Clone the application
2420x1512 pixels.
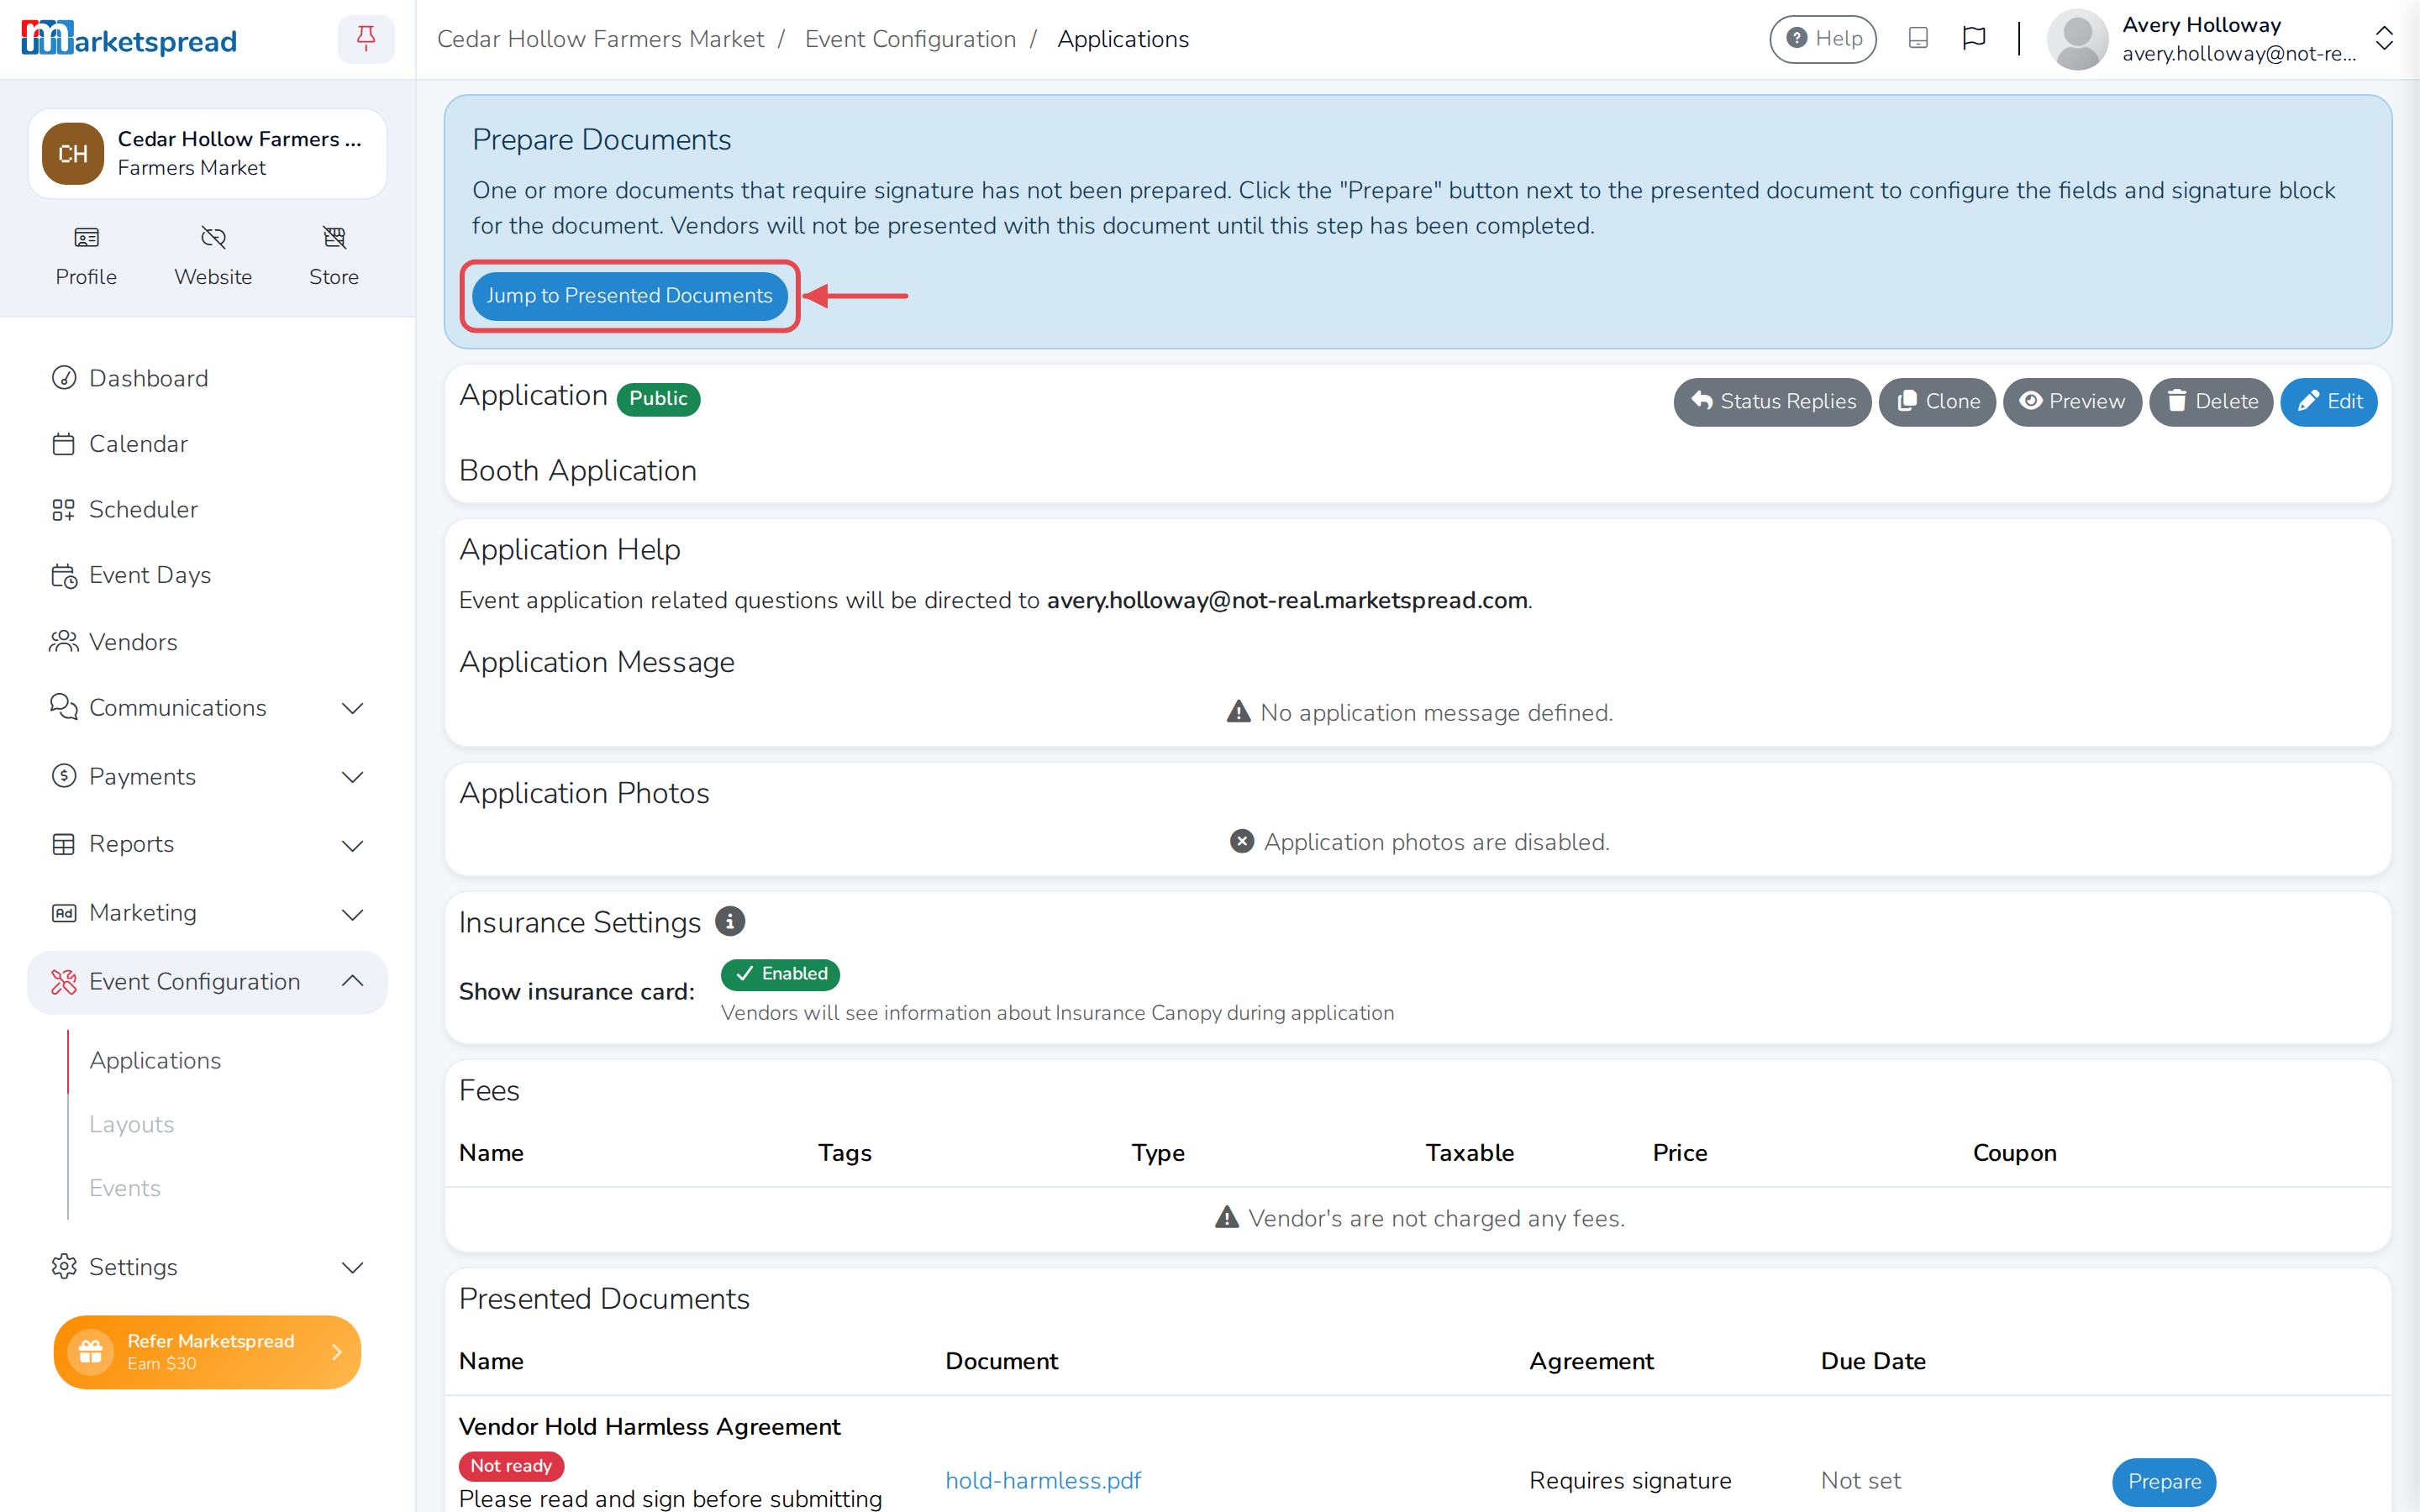(1937, 402)
